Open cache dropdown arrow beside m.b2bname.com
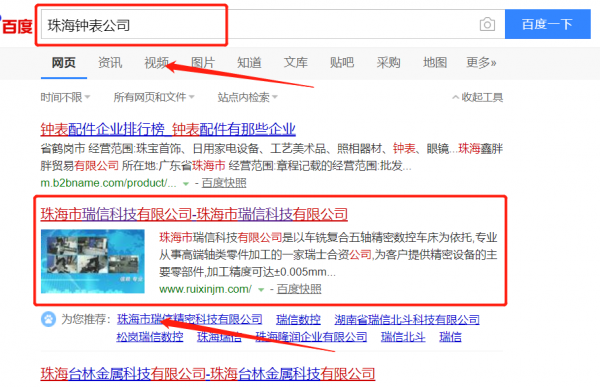This screenshot has height=387, width=600. pos(186,184)
